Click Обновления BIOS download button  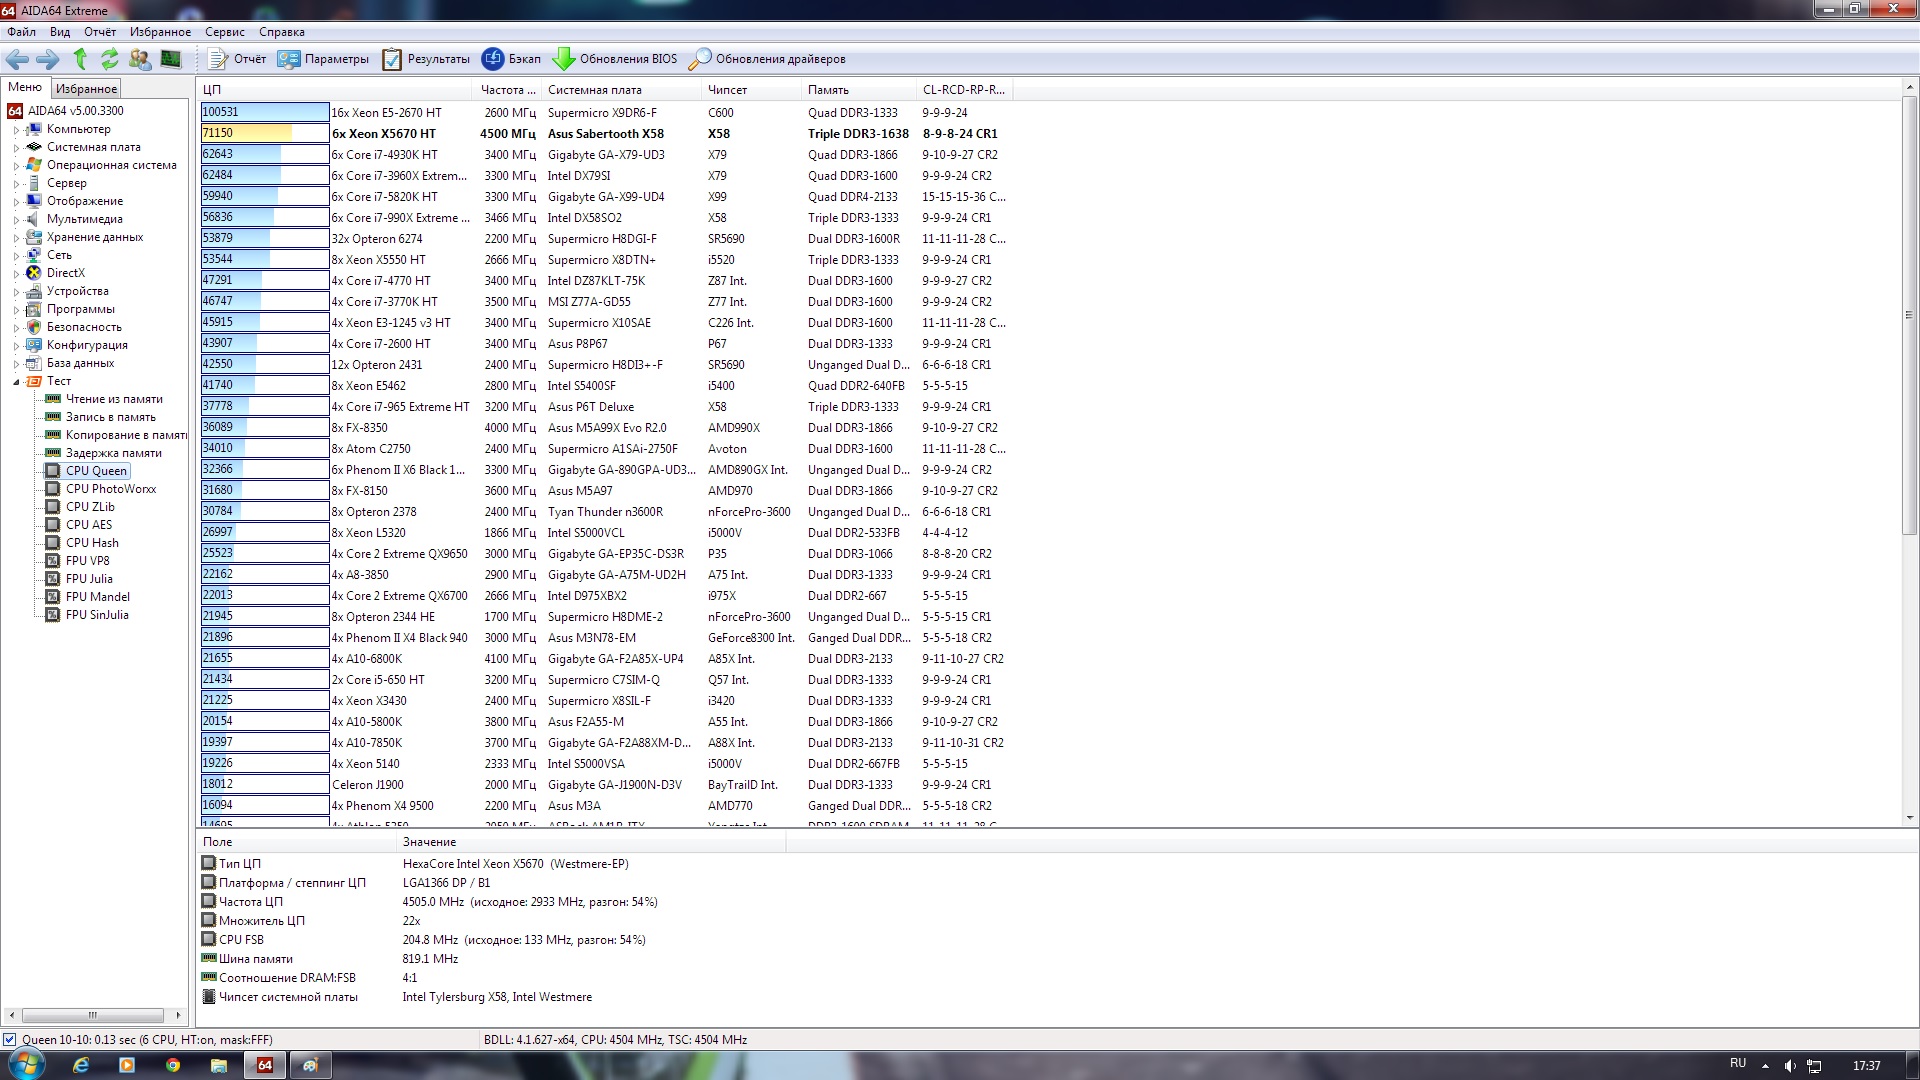click(615, 59)
